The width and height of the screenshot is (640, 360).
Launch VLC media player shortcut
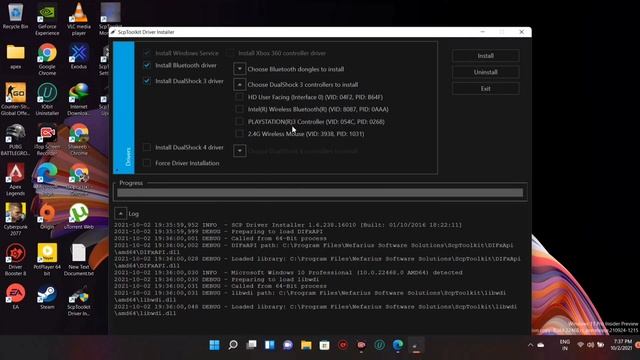click(x=79, y=19)
